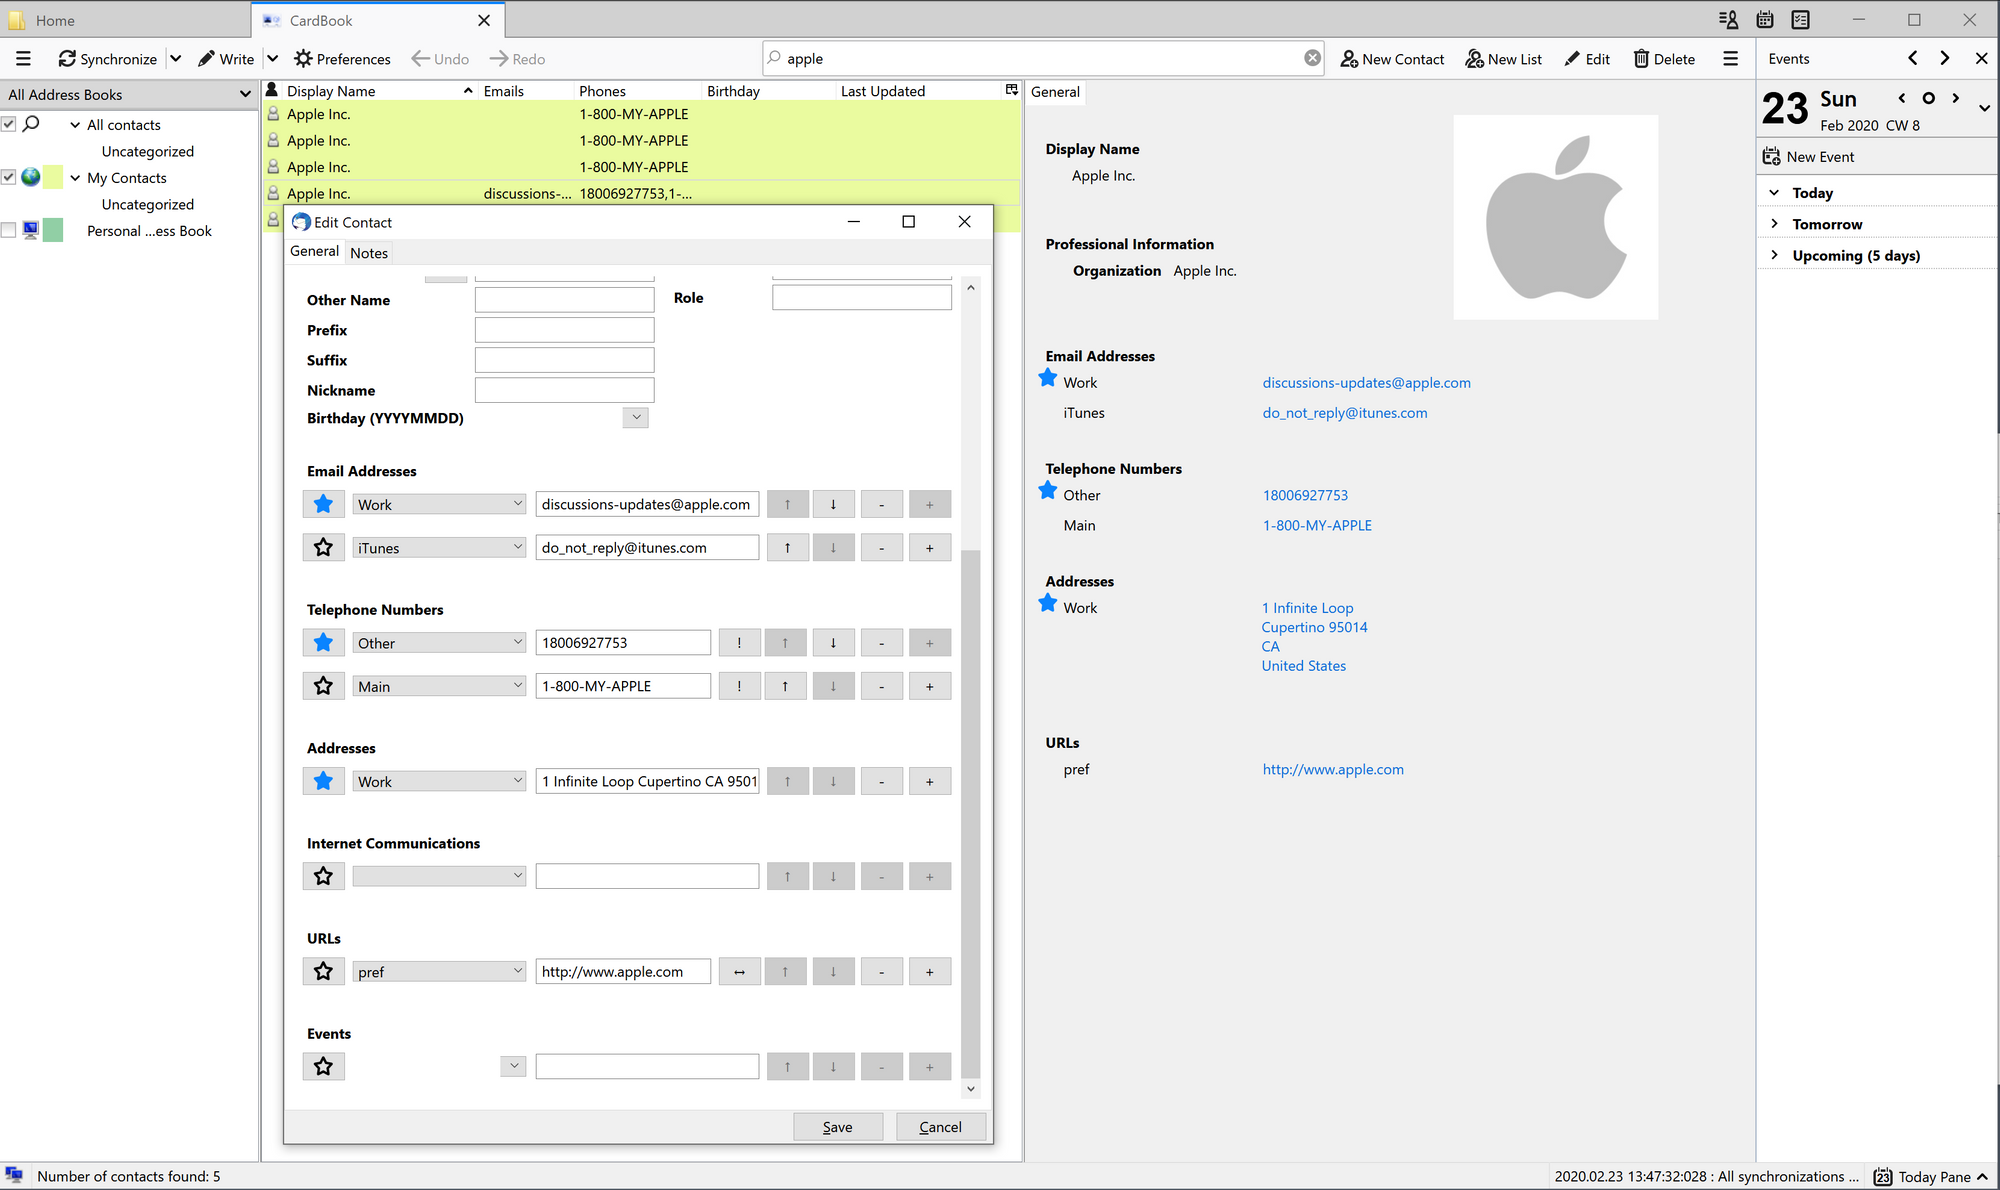Open the All Address Books dropdown
This screenshot has width=2000, height=1190.
tap(129, 94)
